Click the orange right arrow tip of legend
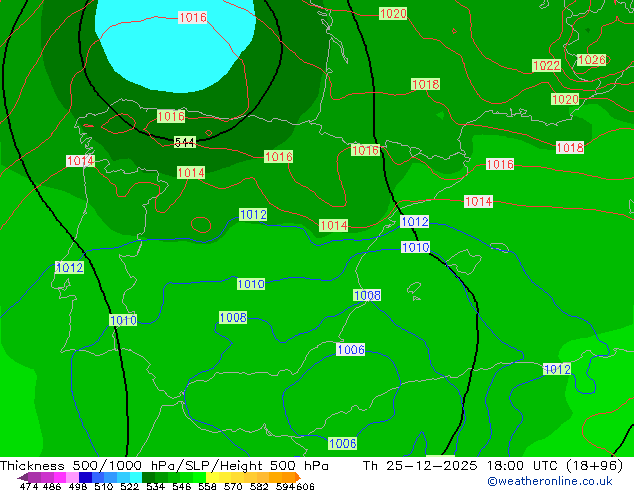 [298, 477]
